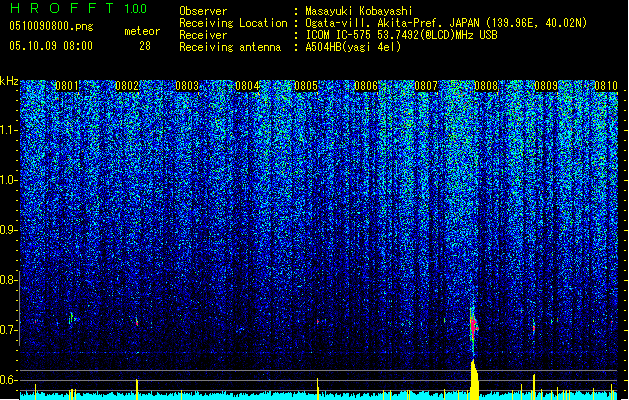Click the HROFFT title text
Image resolution: width=629 pixels, height=400 pixels.
[62, 8]
